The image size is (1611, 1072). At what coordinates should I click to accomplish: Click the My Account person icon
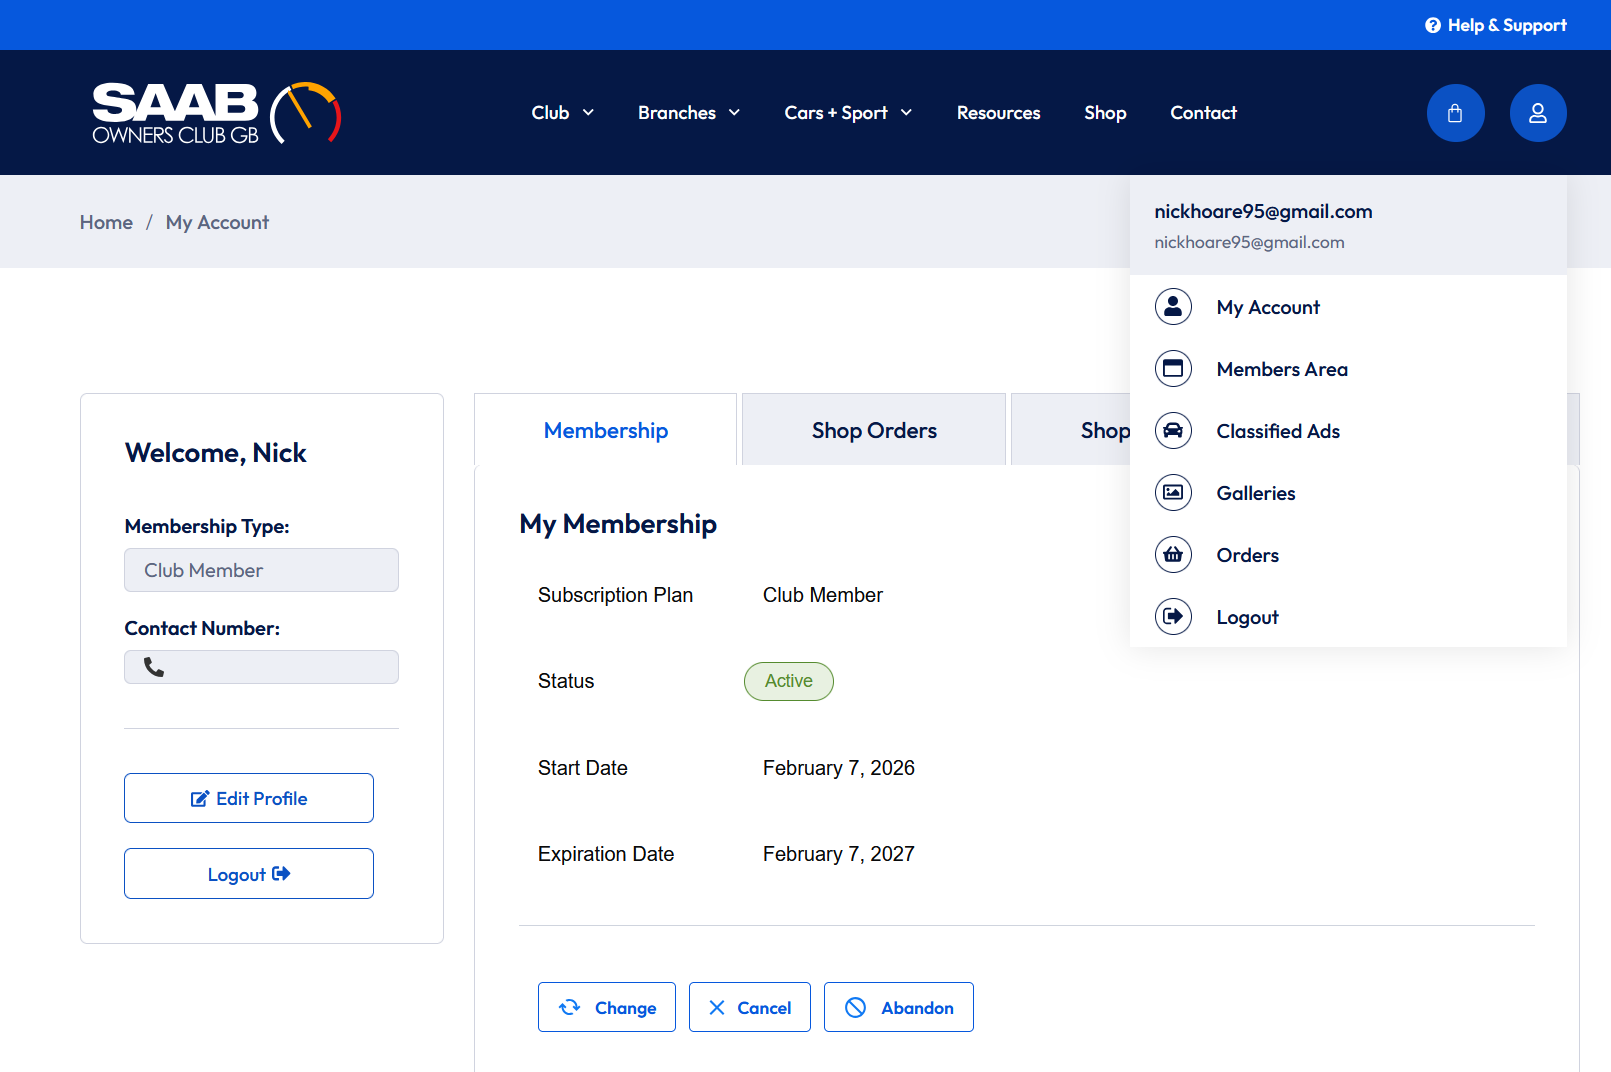pos(1173,307)
